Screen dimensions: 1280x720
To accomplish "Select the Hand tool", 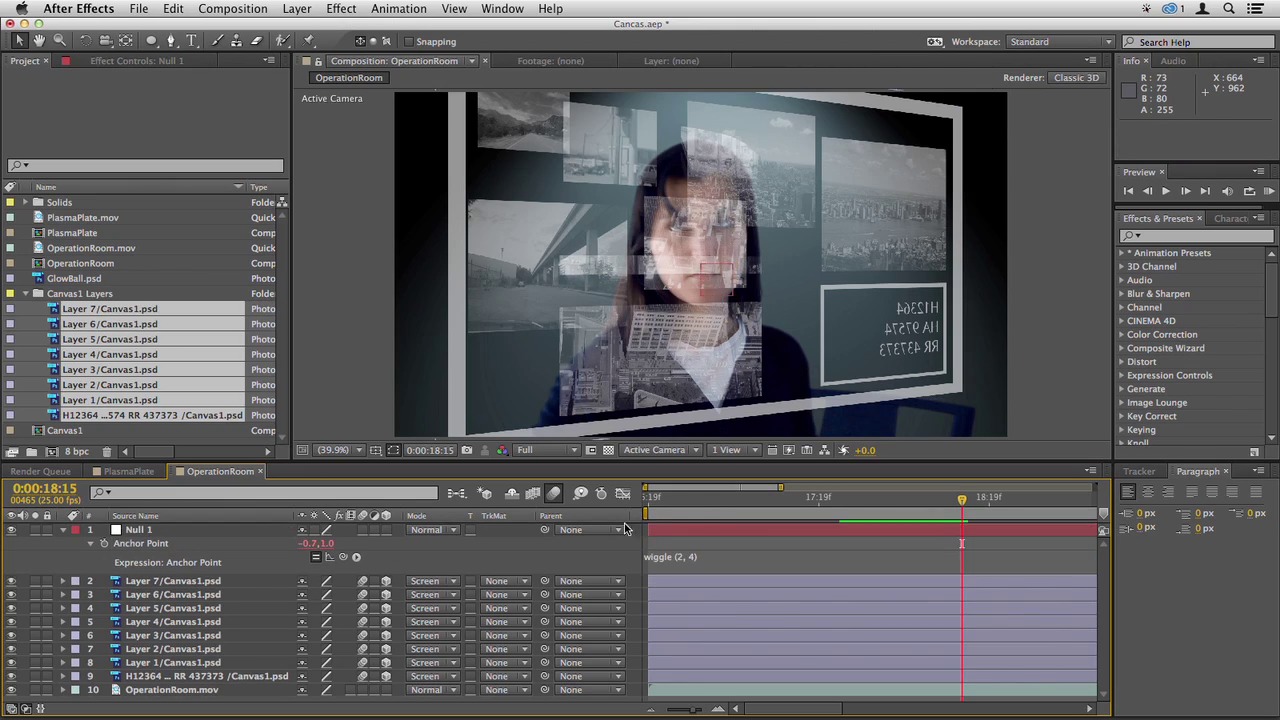I will coord(39,41).
